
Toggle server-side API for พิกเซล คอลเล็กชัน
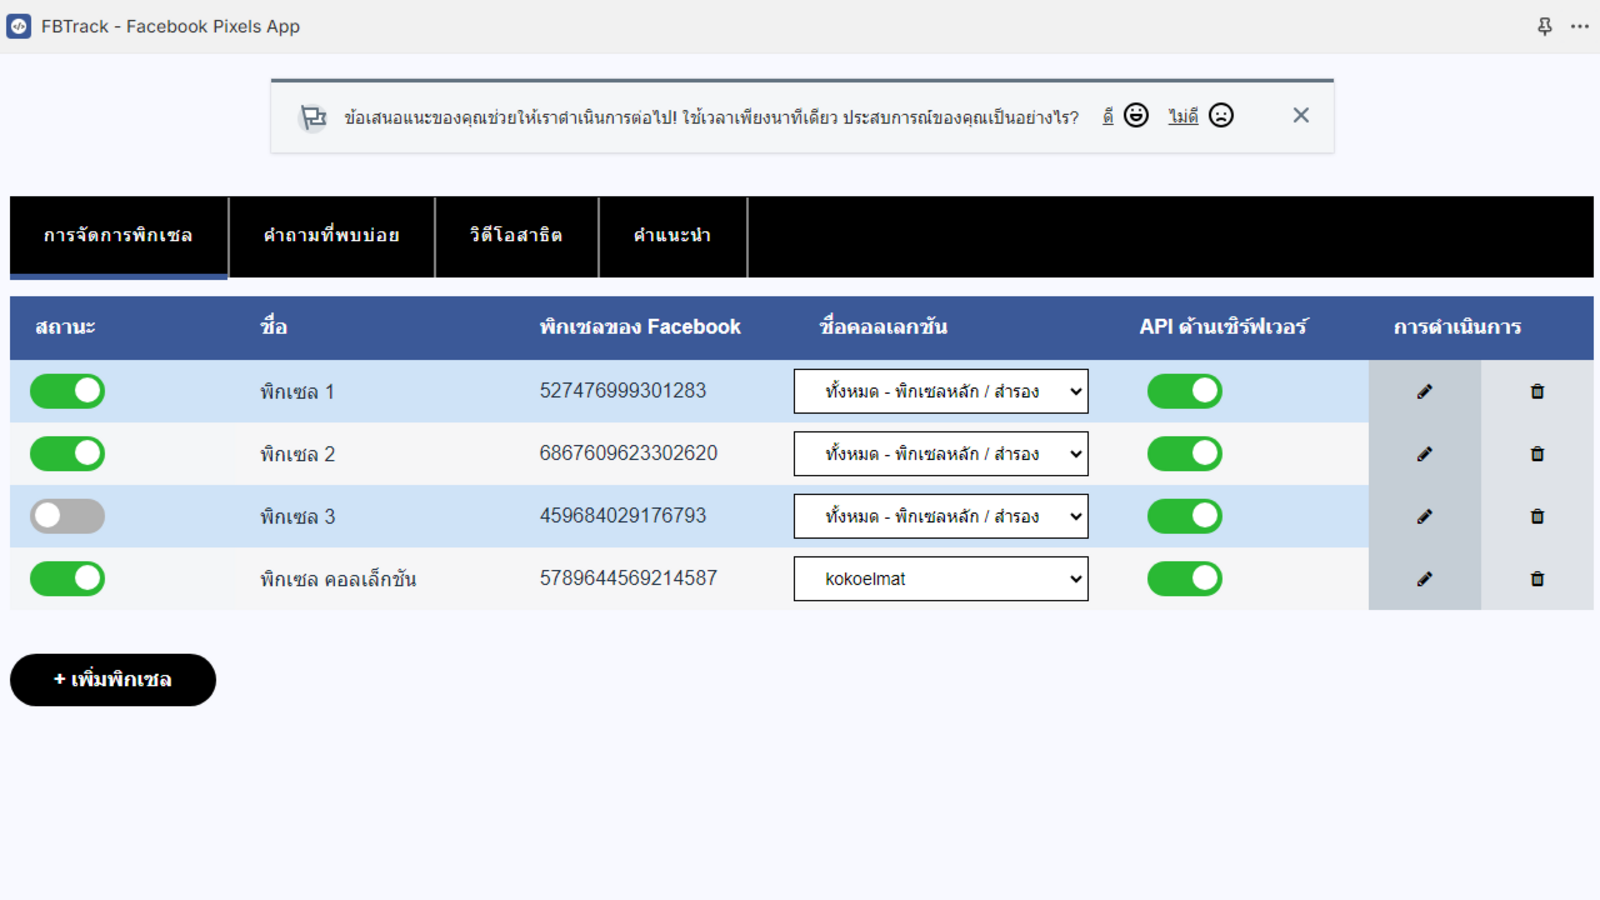[1184, 579]
